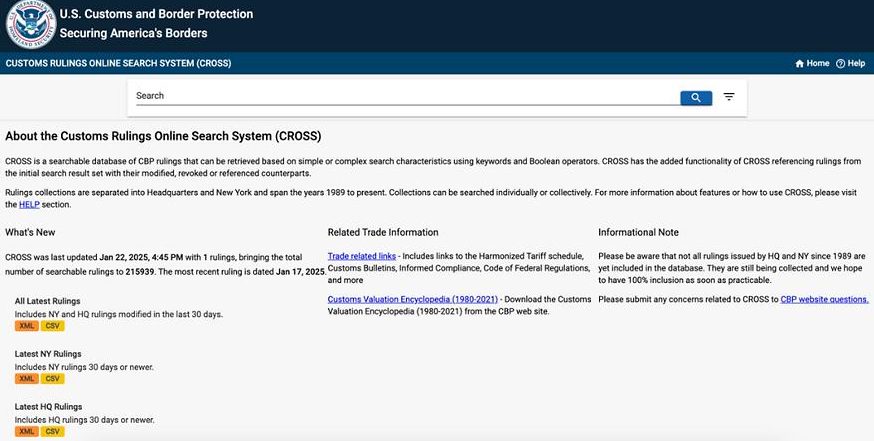Open Customs Valuation Encyclopedia (1980-2021) link
Viewport: 874px width, 441px height.
412,299
